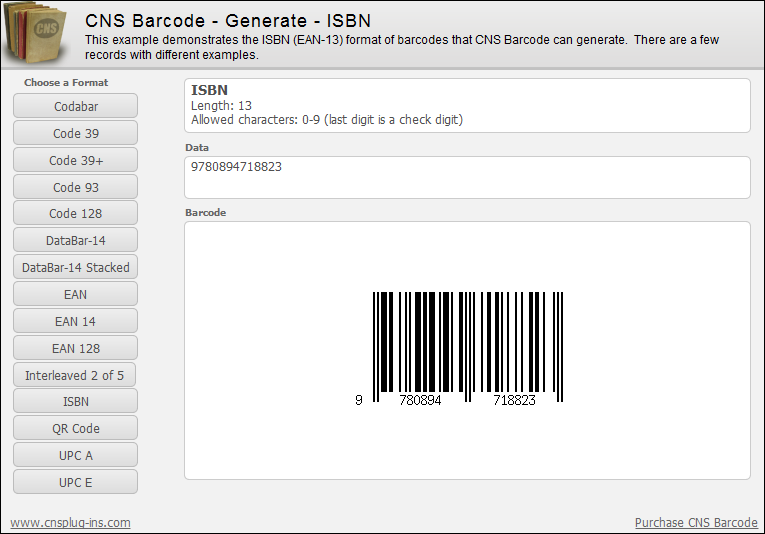Screen dimensions: 765x534
Task: Select the Codabar format button
Action: (76, 106)
